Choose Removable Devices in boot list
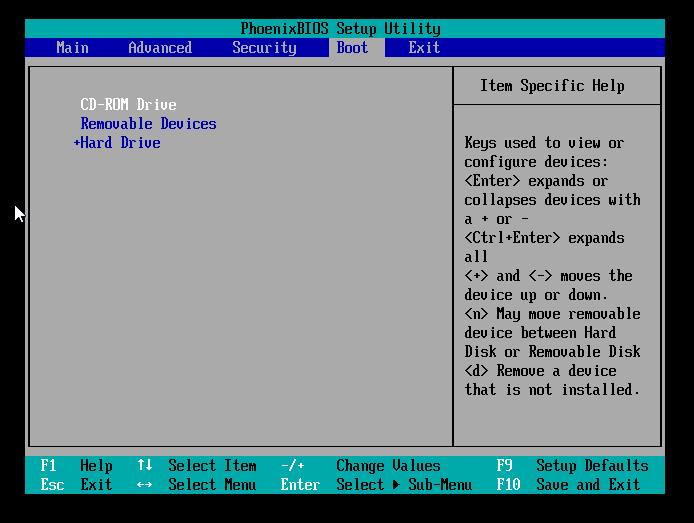 (148, 124)
